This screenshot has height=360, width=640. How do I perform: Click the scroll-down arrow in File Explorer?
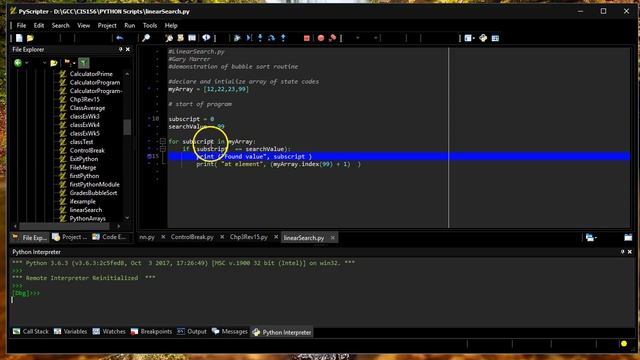[127, 218]
